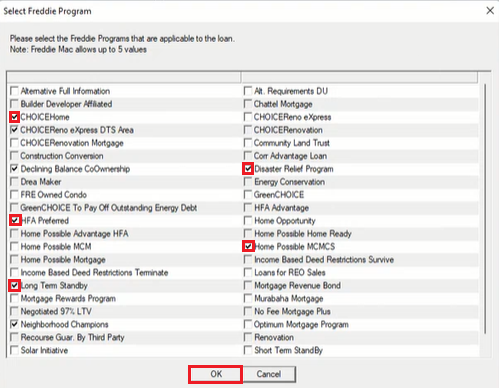Check Income Based Deed Restrictions Survive

248,260
